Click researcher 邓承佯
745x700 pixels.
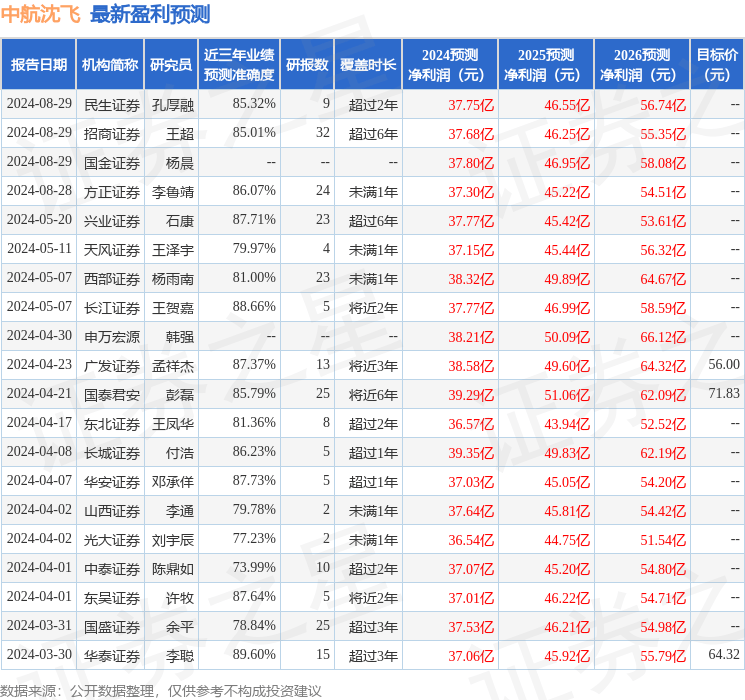point(172,482)
